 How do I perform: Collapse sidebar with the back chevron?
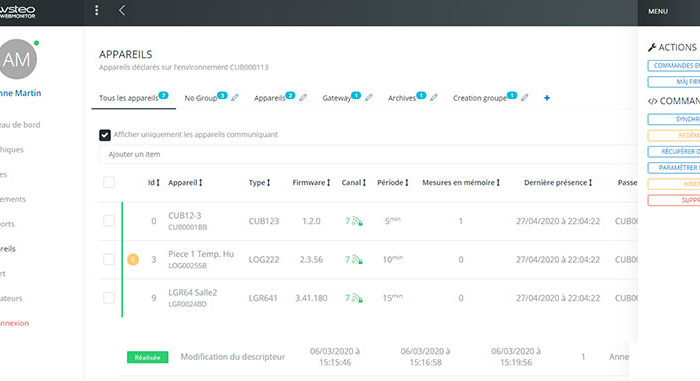coord(122,10)
